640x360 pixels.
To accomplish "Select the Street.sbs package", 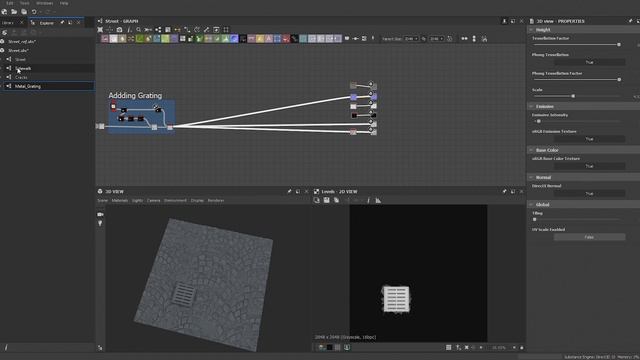I will pos(18,51).
